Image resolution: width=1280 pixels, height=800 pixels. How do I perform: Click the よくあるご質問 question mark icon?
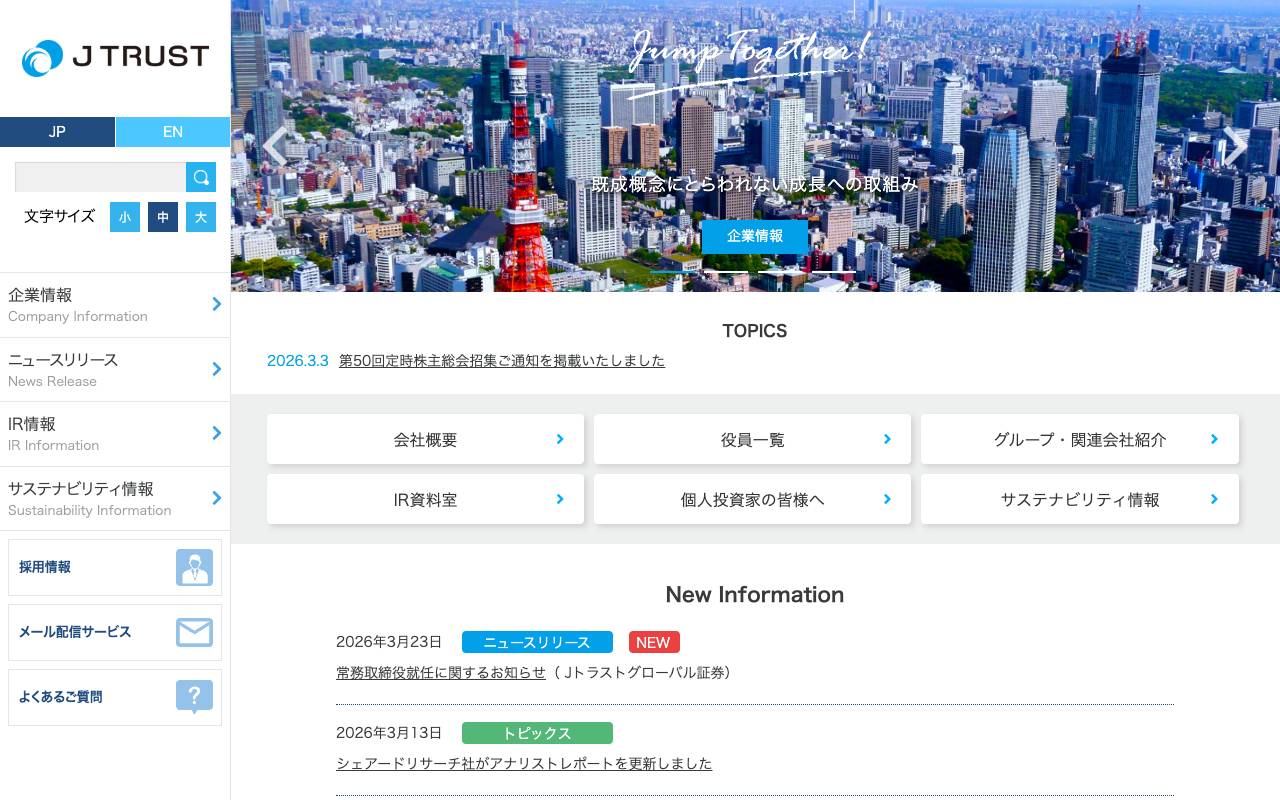[x=194, y=696]
